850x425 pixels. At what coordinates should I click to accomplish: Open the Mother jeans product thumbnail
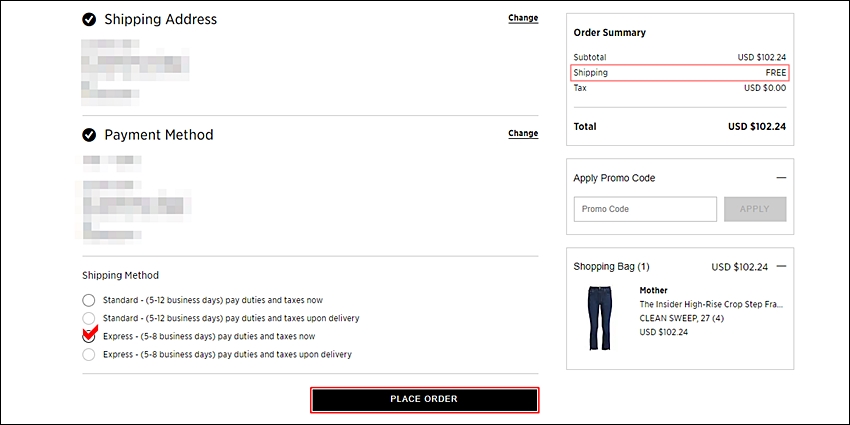(599, 319)
